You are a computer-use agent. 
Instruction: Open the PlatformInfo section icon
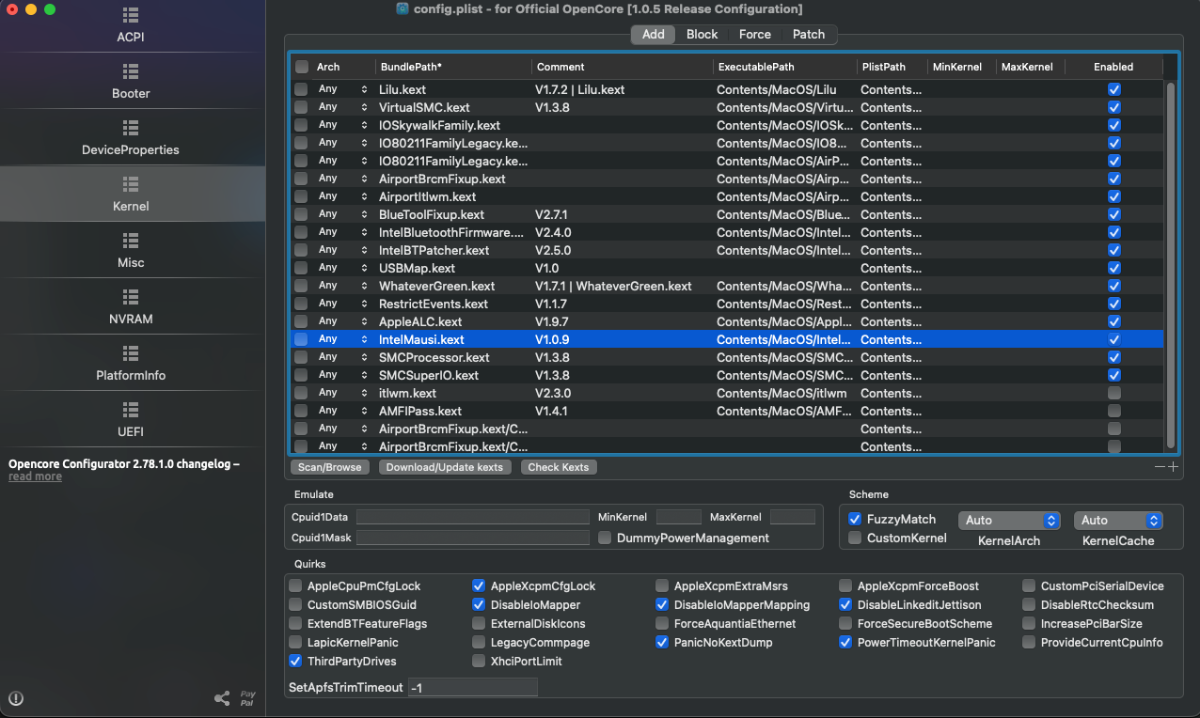[x=131, y=354]
